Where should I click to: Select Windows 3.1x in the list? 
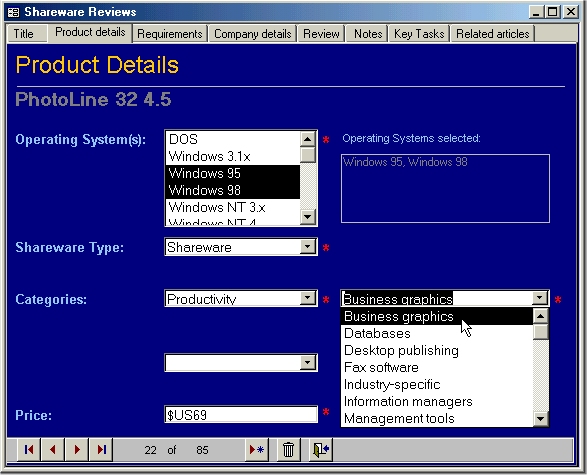(232, 156)
